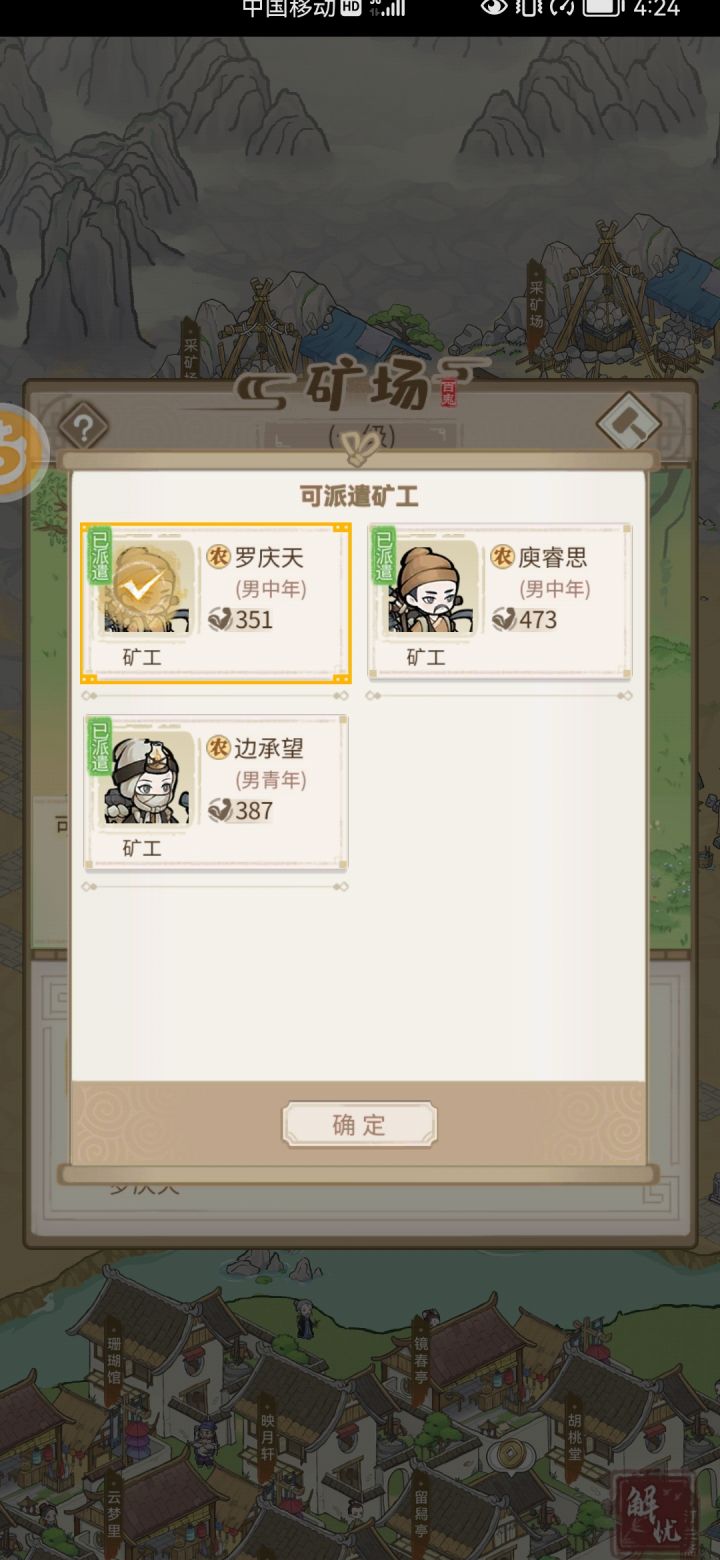Viewport: 720px width, 1560px height.
Task: Confirm selection with the 确定 button
Action: (x=359, y=1124)
